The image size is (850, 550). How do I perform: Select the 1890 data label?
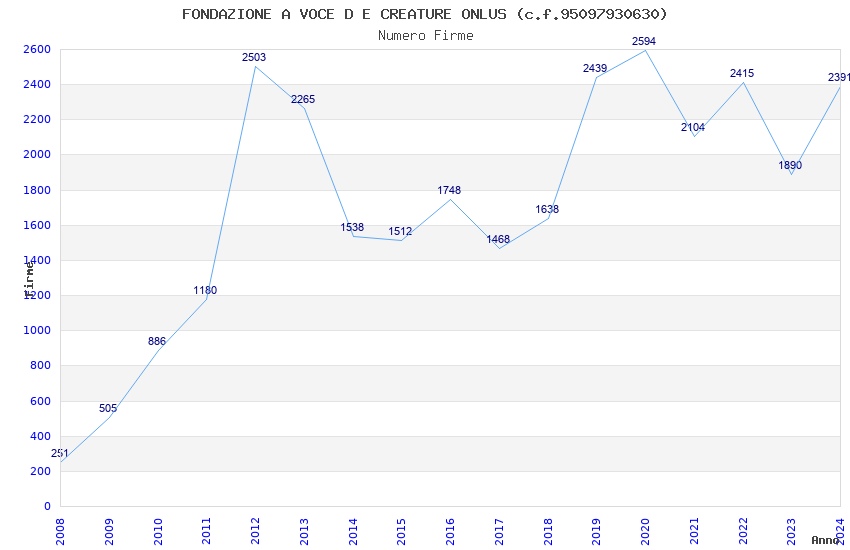(x=790, y=165)
